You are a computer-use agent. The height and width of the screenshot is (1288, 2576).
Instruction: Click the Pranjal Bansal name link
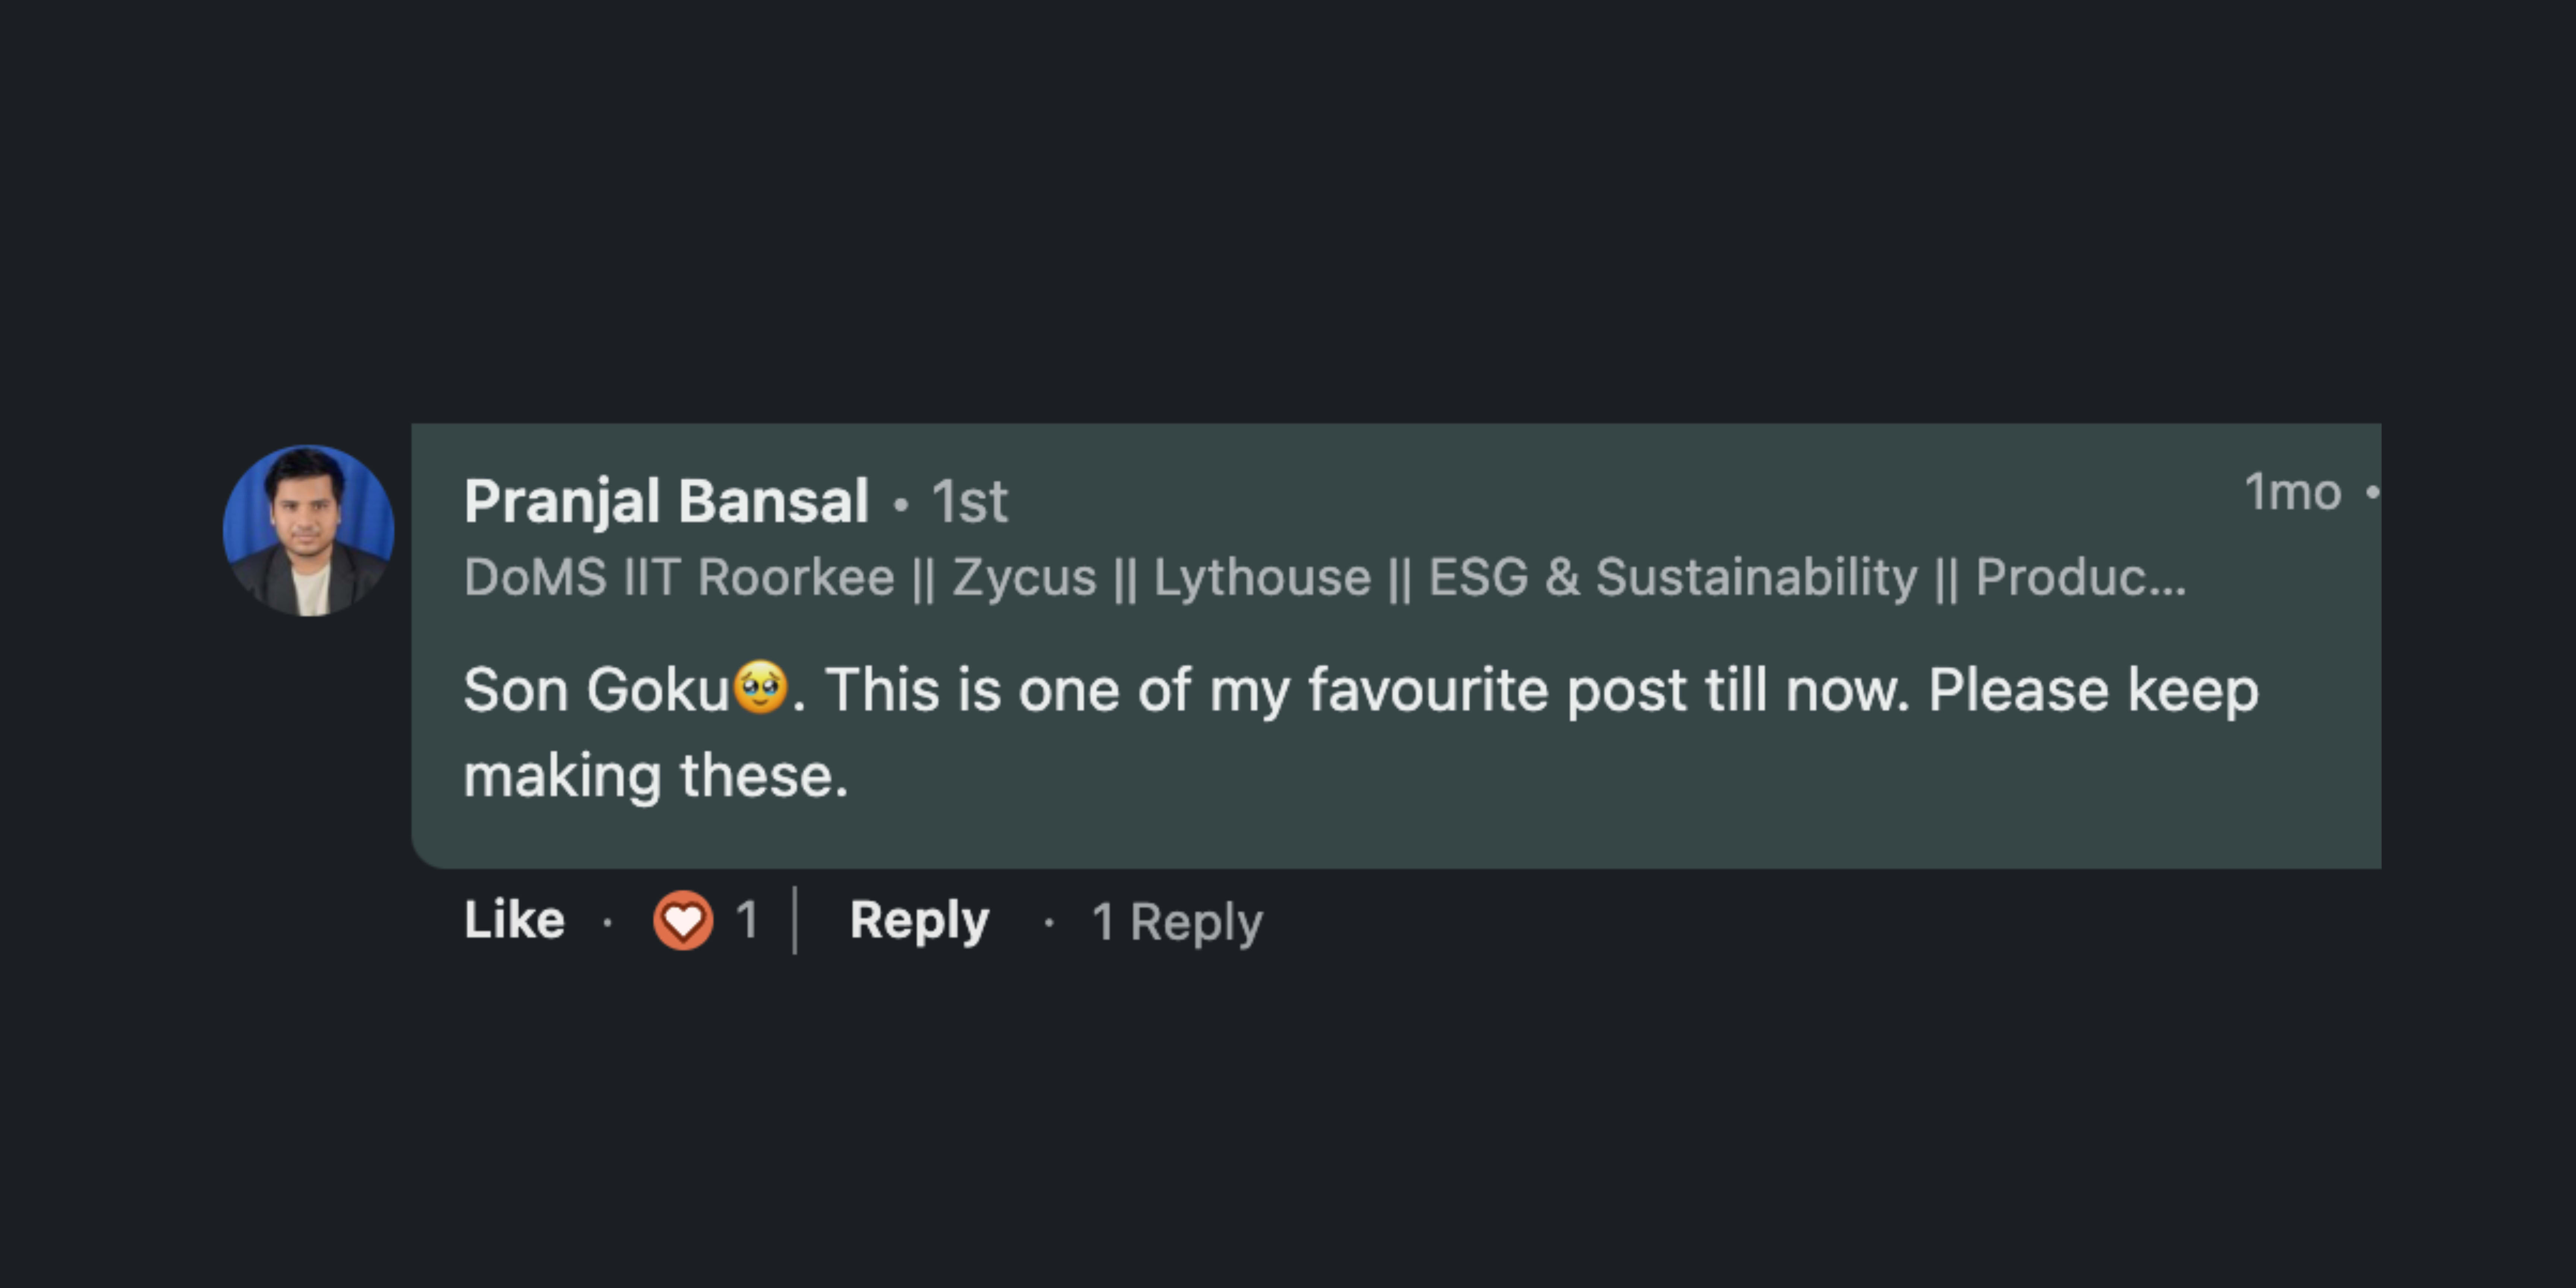666,500
